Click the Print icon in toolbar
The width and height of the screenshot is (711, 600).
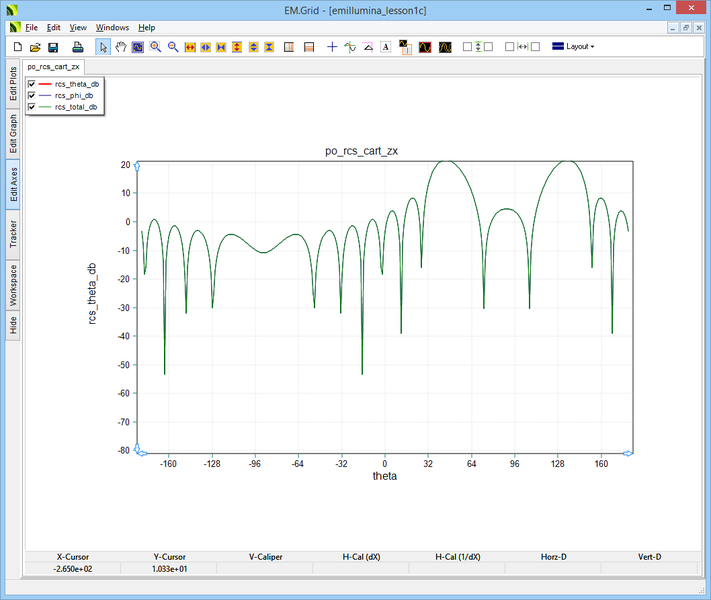[x=77, y=47]
